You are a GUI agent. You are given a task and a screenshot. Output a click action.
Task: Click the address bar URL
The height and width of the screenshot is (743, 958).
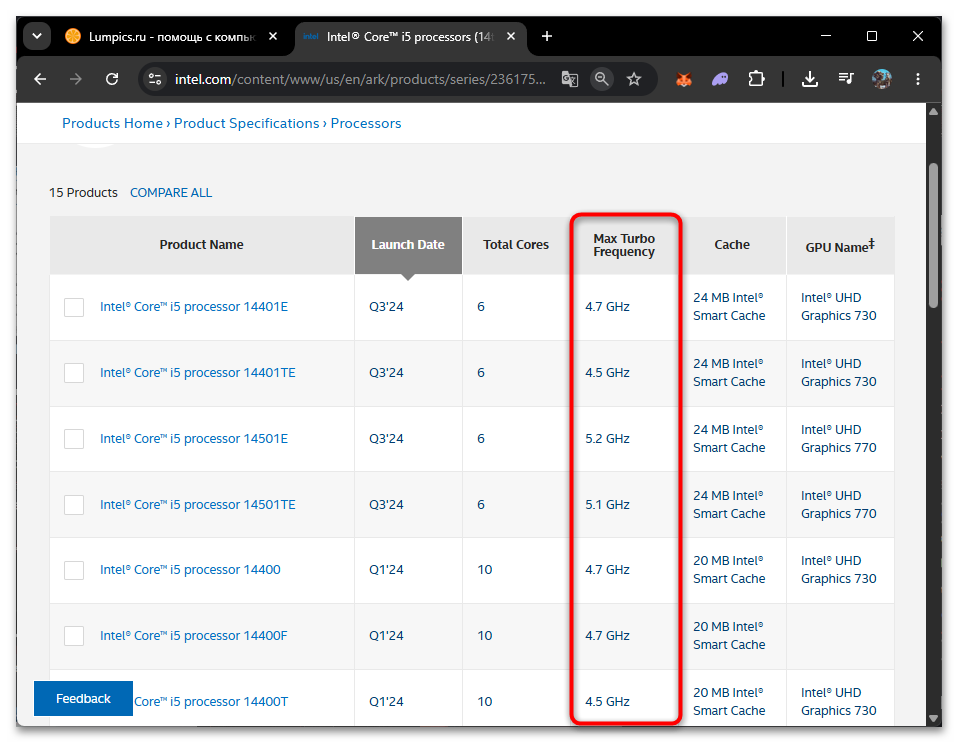(x=360, y=79)
